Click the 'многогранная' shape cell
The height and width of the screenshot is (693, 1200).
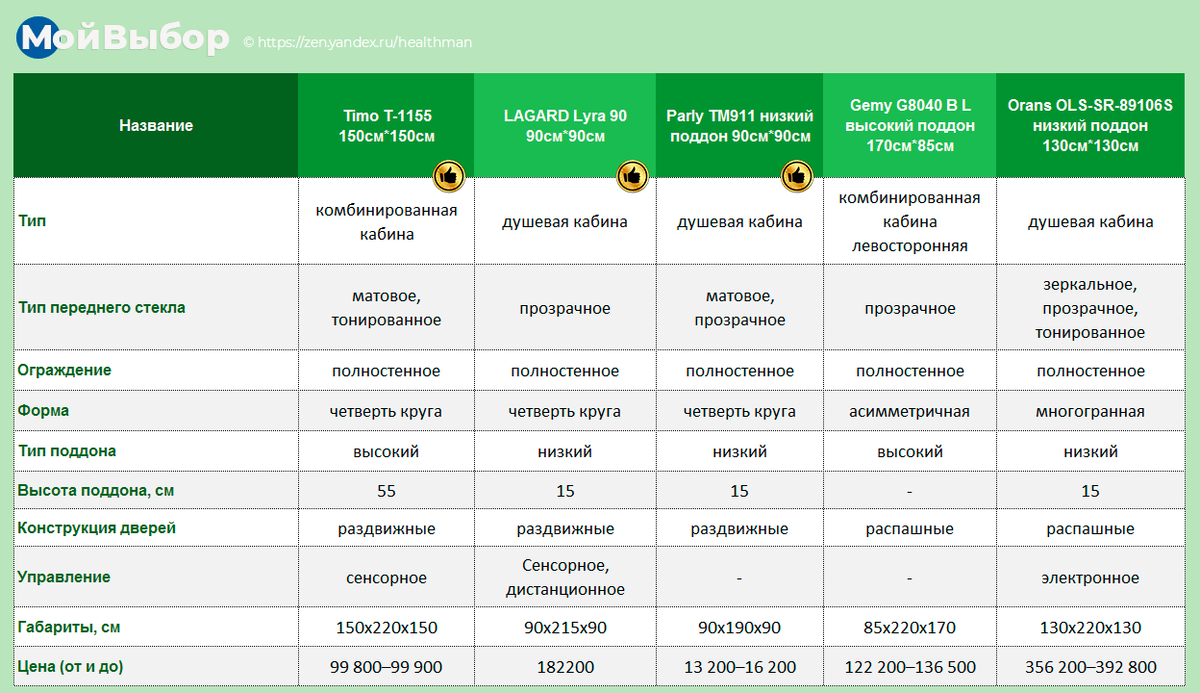[1090, 411]
